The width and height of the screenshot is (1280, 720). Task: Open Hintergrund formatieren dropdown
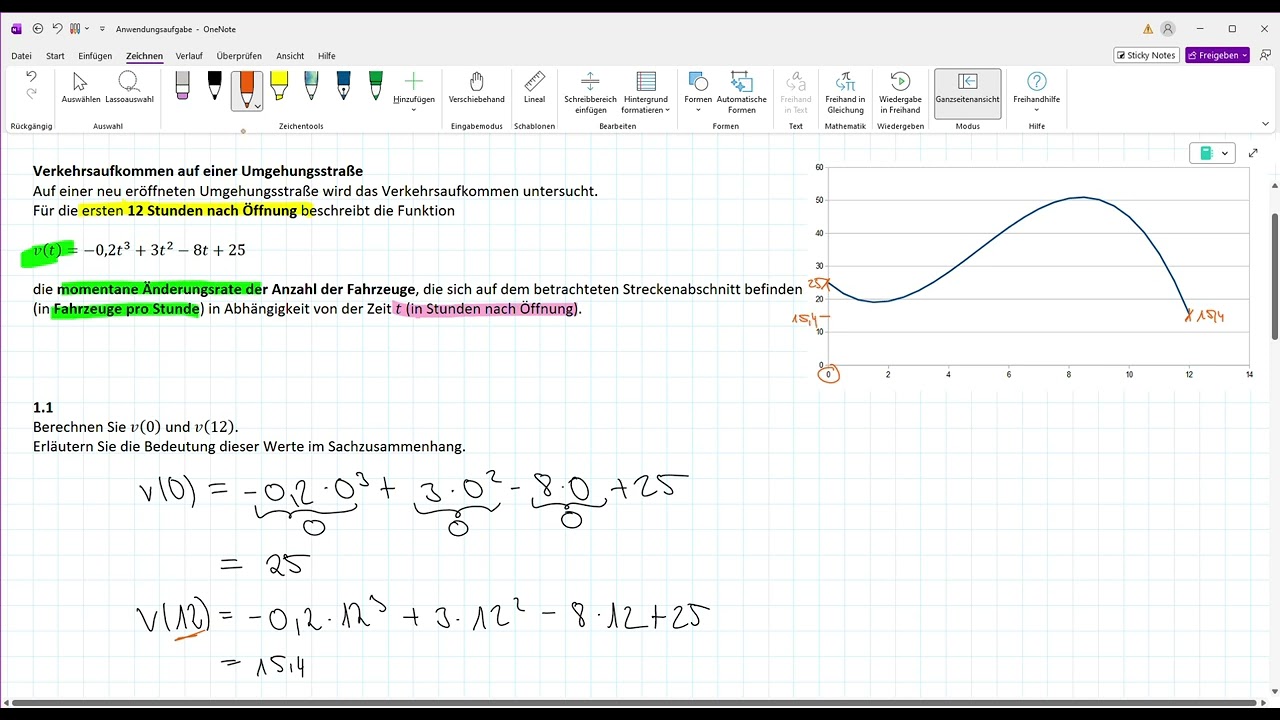pos(646,93)
